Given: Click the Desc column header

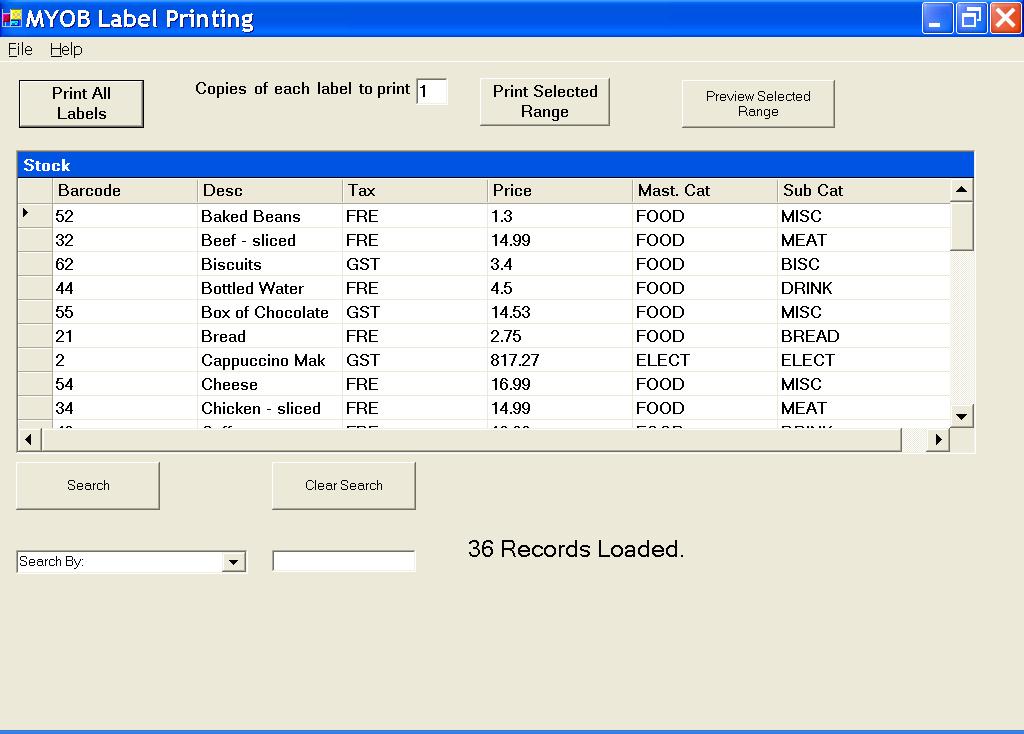Looking at the screenshot, I should 270,191.
